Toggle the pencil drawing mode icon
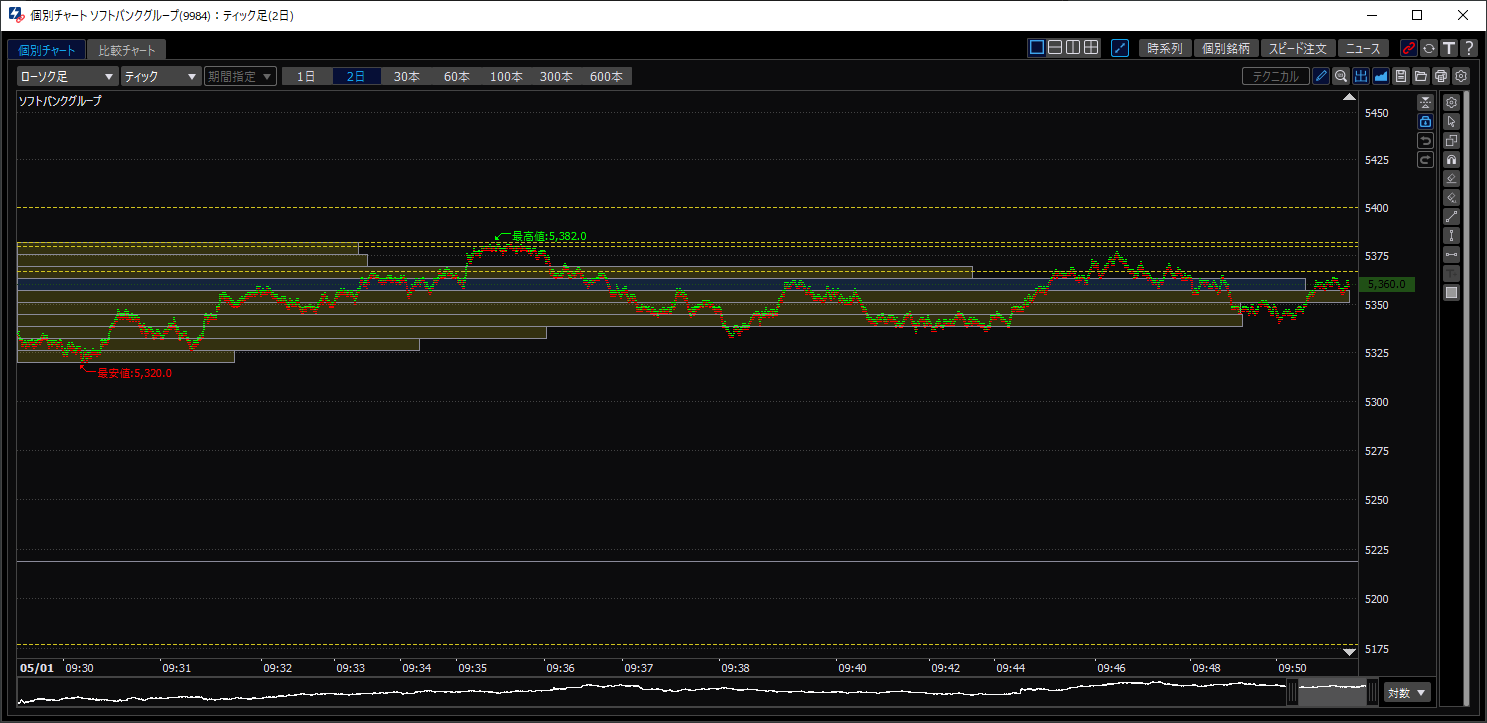 click(1321, 76)
